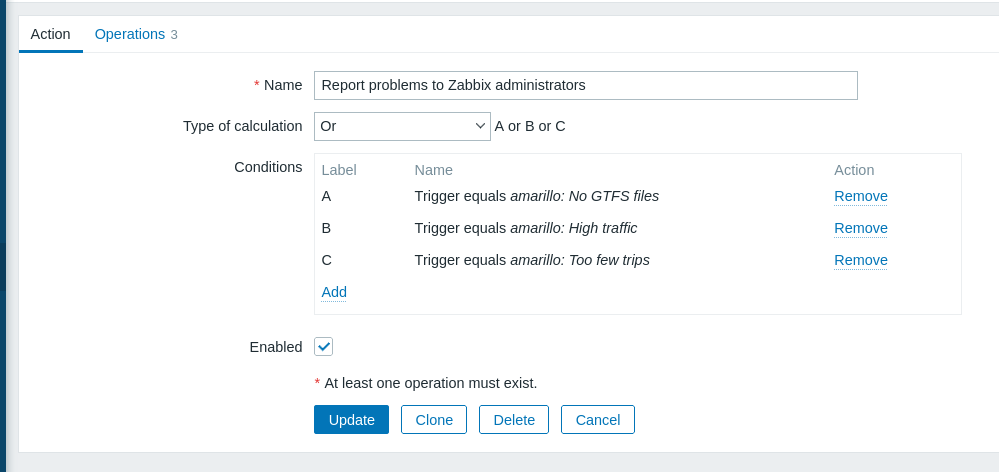Image resolution: width=999 pixels, height=472 pixels.
Task: Click the 'Type of calculation' label
Action: 242,126
